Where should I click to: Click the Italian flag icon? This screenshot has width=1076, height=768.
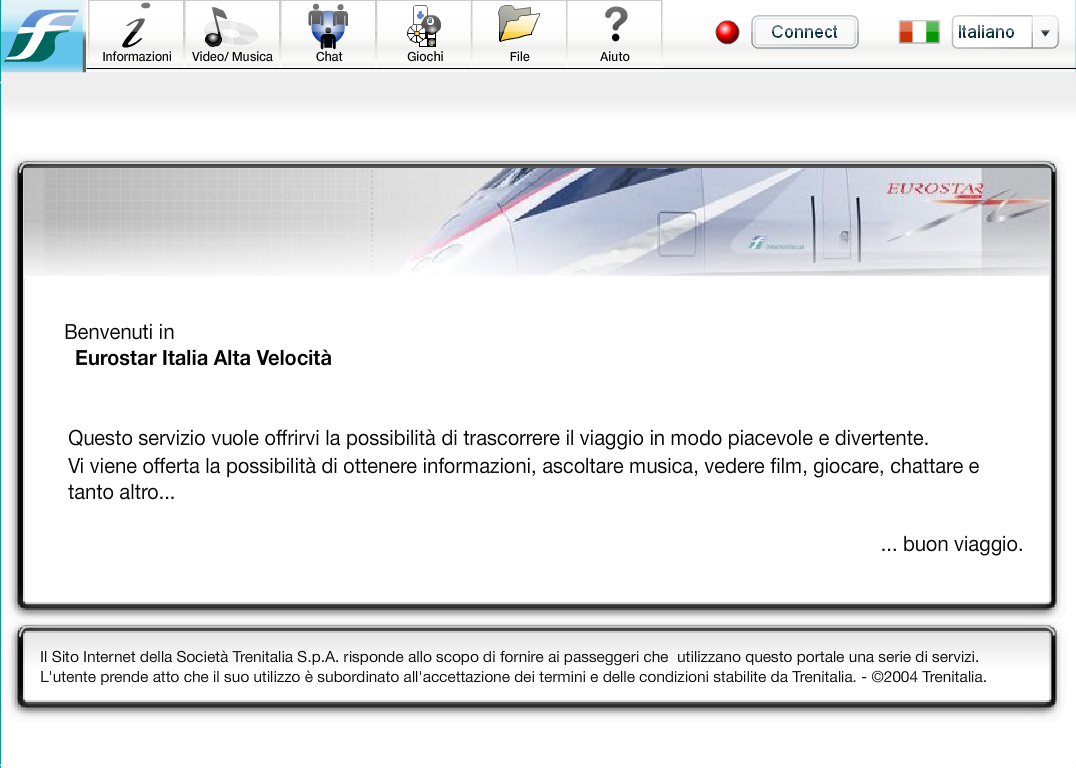[x=919, y=32]
